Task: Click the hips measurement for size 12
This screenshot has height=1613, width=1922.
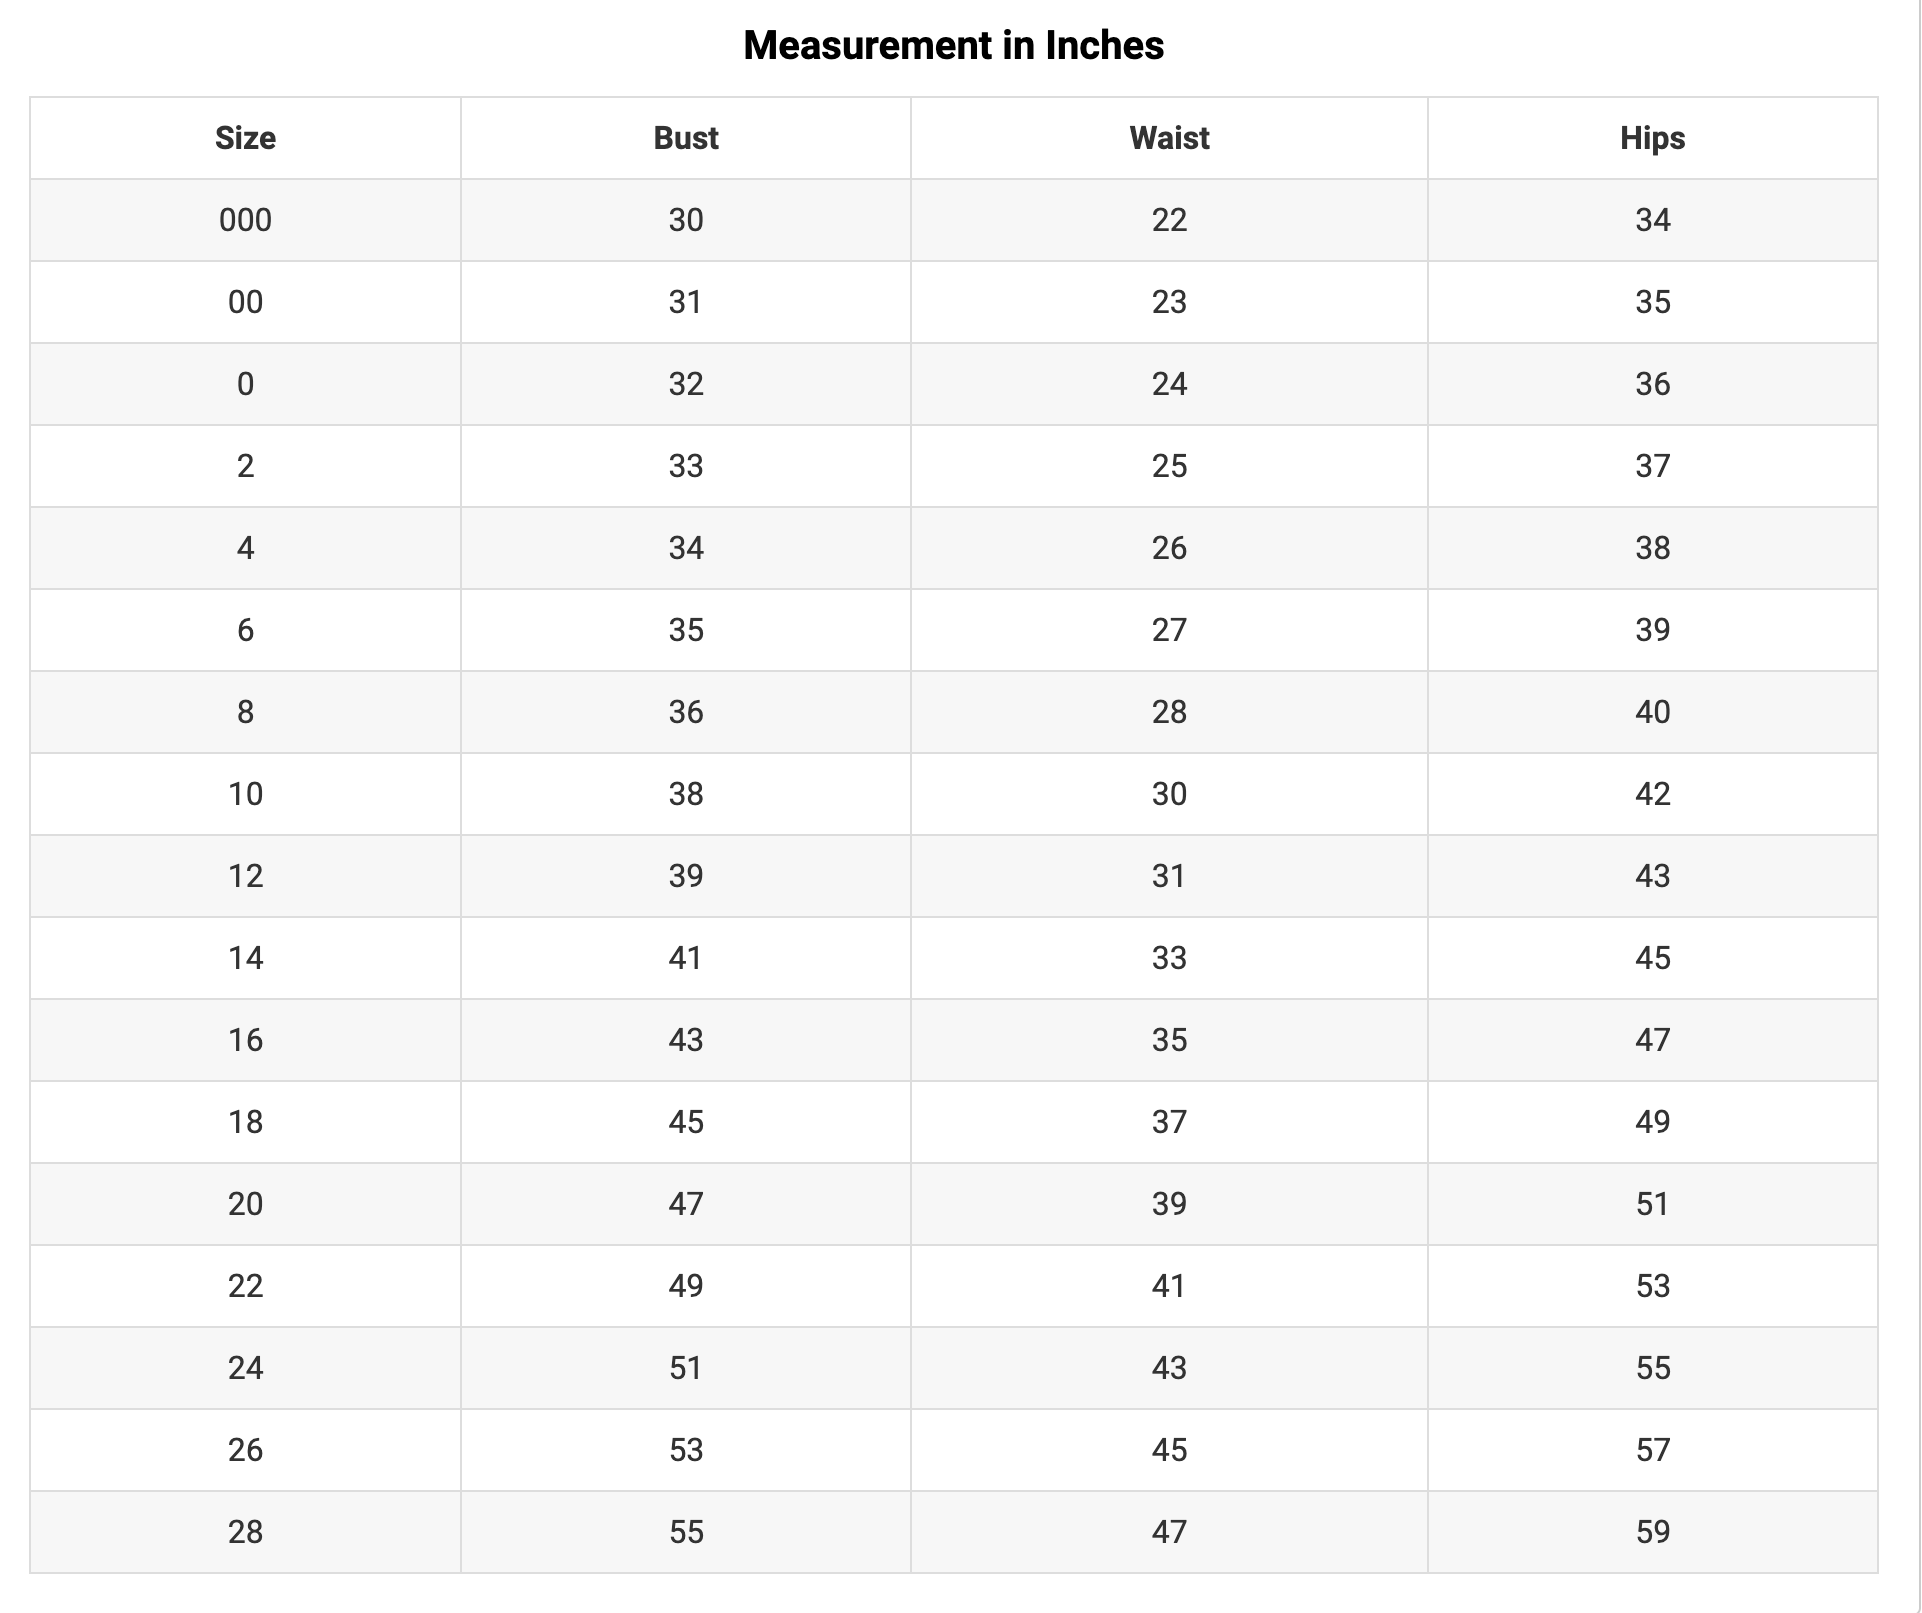Action: 1652,876
